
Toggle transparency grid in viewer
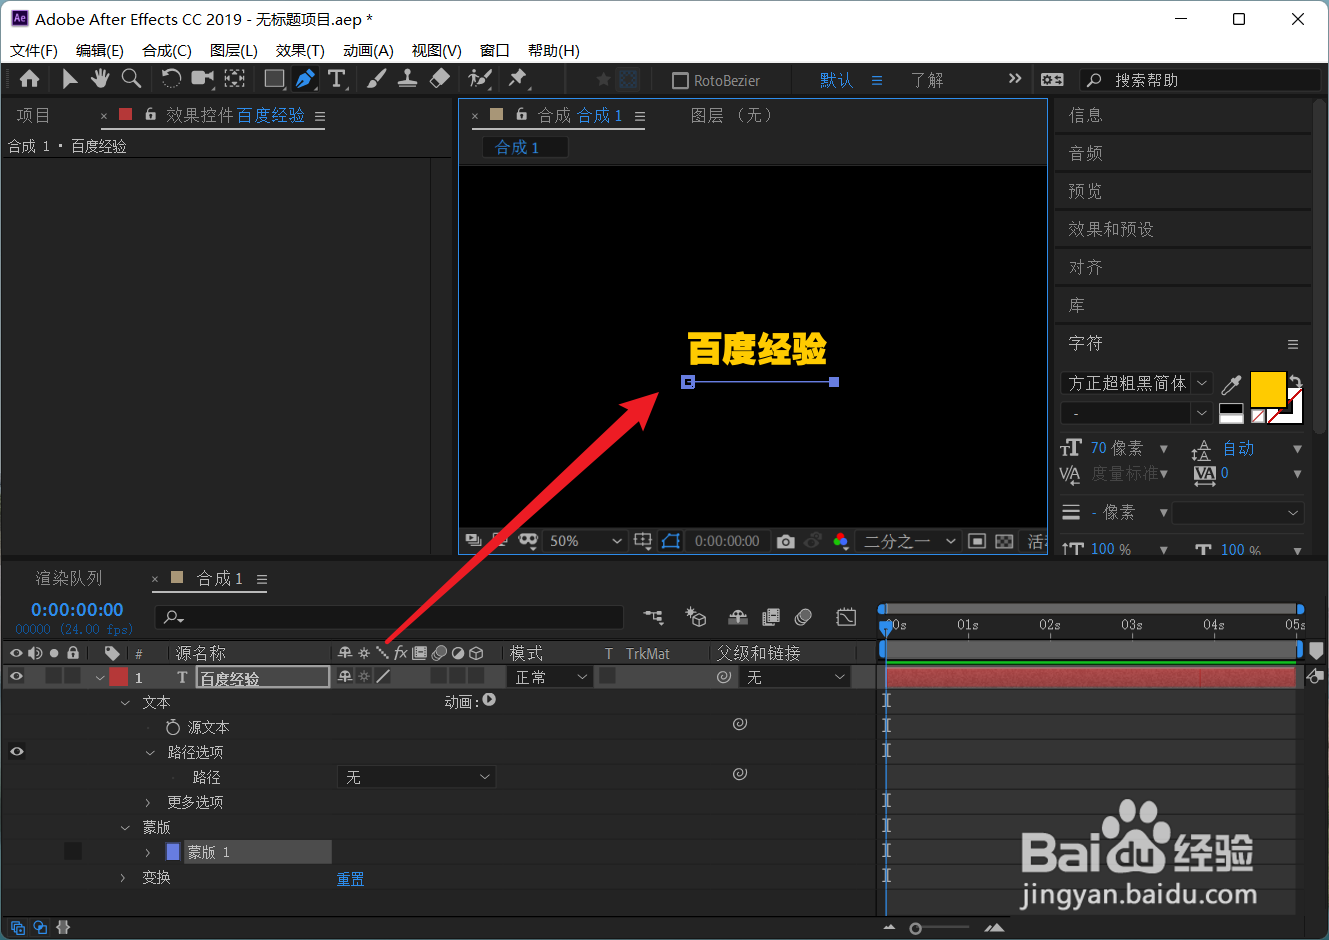click(x=1005, y=541)
